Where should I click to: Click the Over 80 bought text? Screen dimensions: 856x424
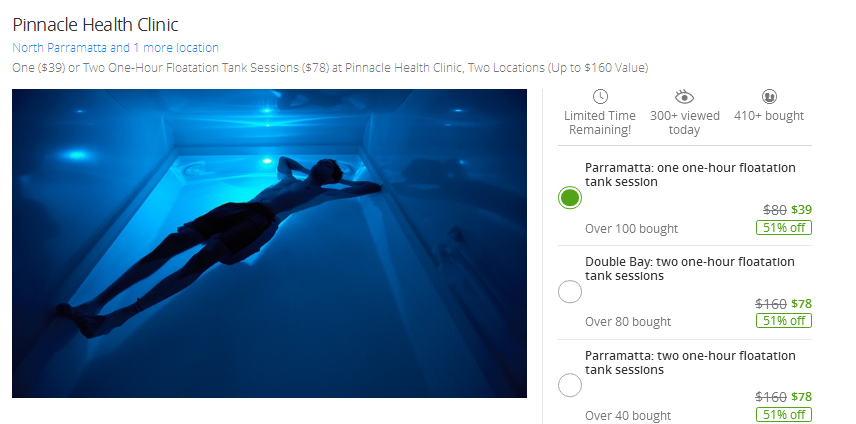pos(628,321)
